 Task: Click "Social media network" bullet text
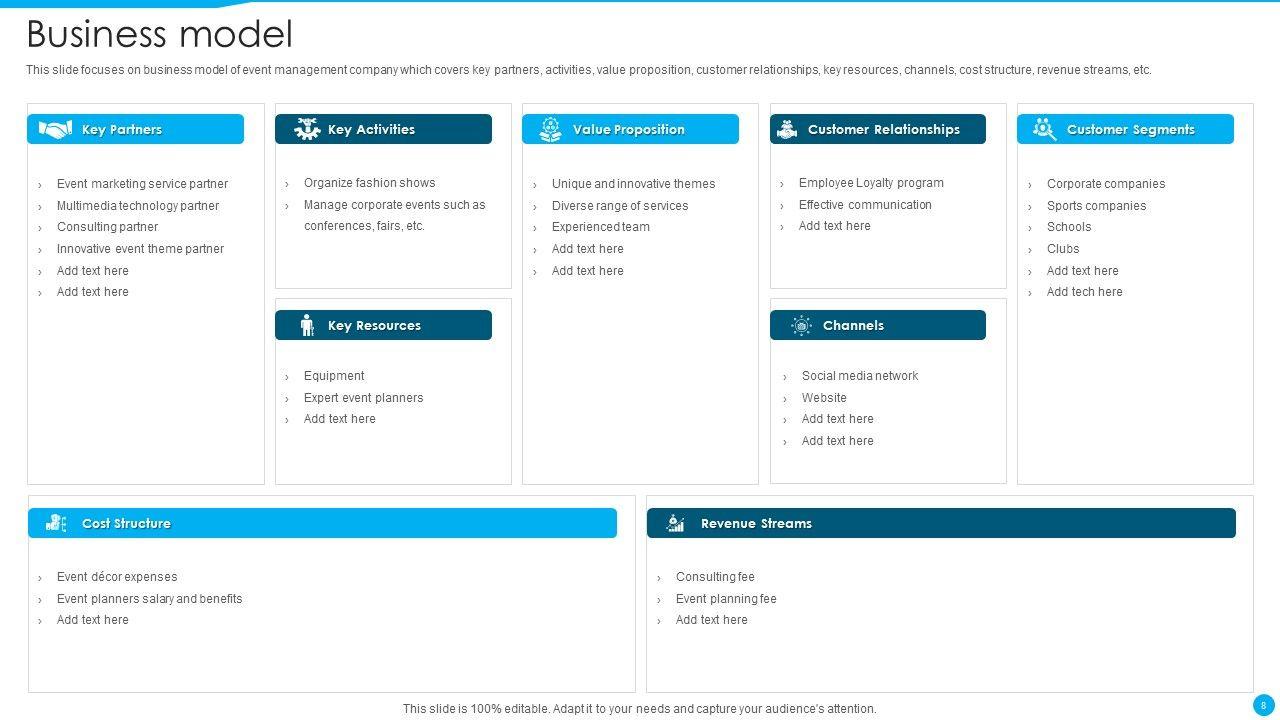click(860, 376)
